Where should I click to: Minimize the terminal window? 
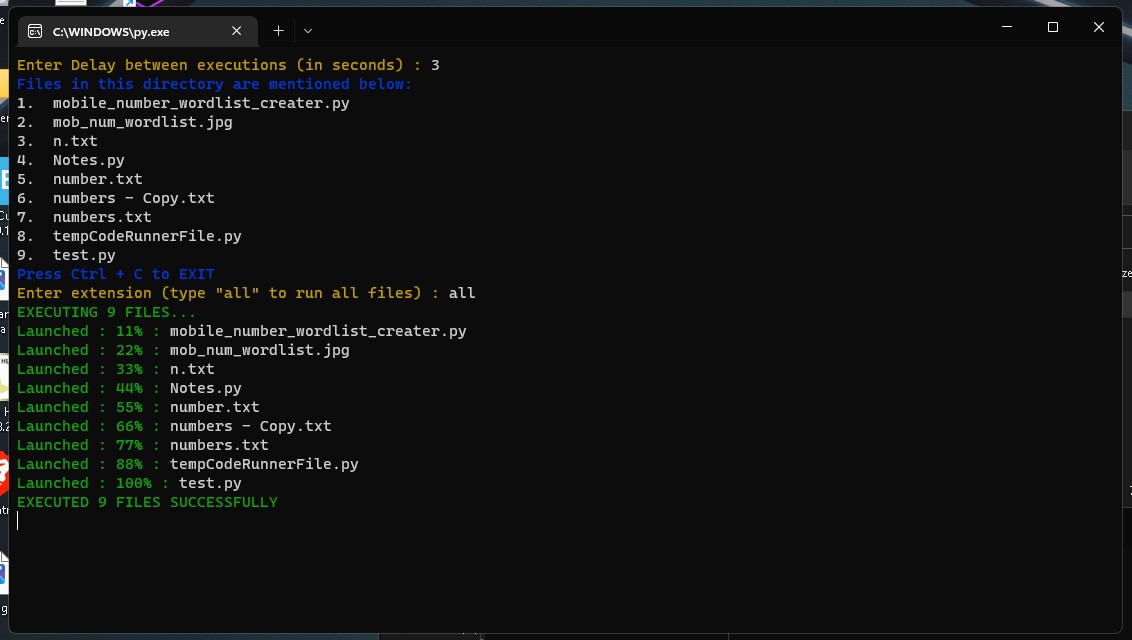(1006, 27)
